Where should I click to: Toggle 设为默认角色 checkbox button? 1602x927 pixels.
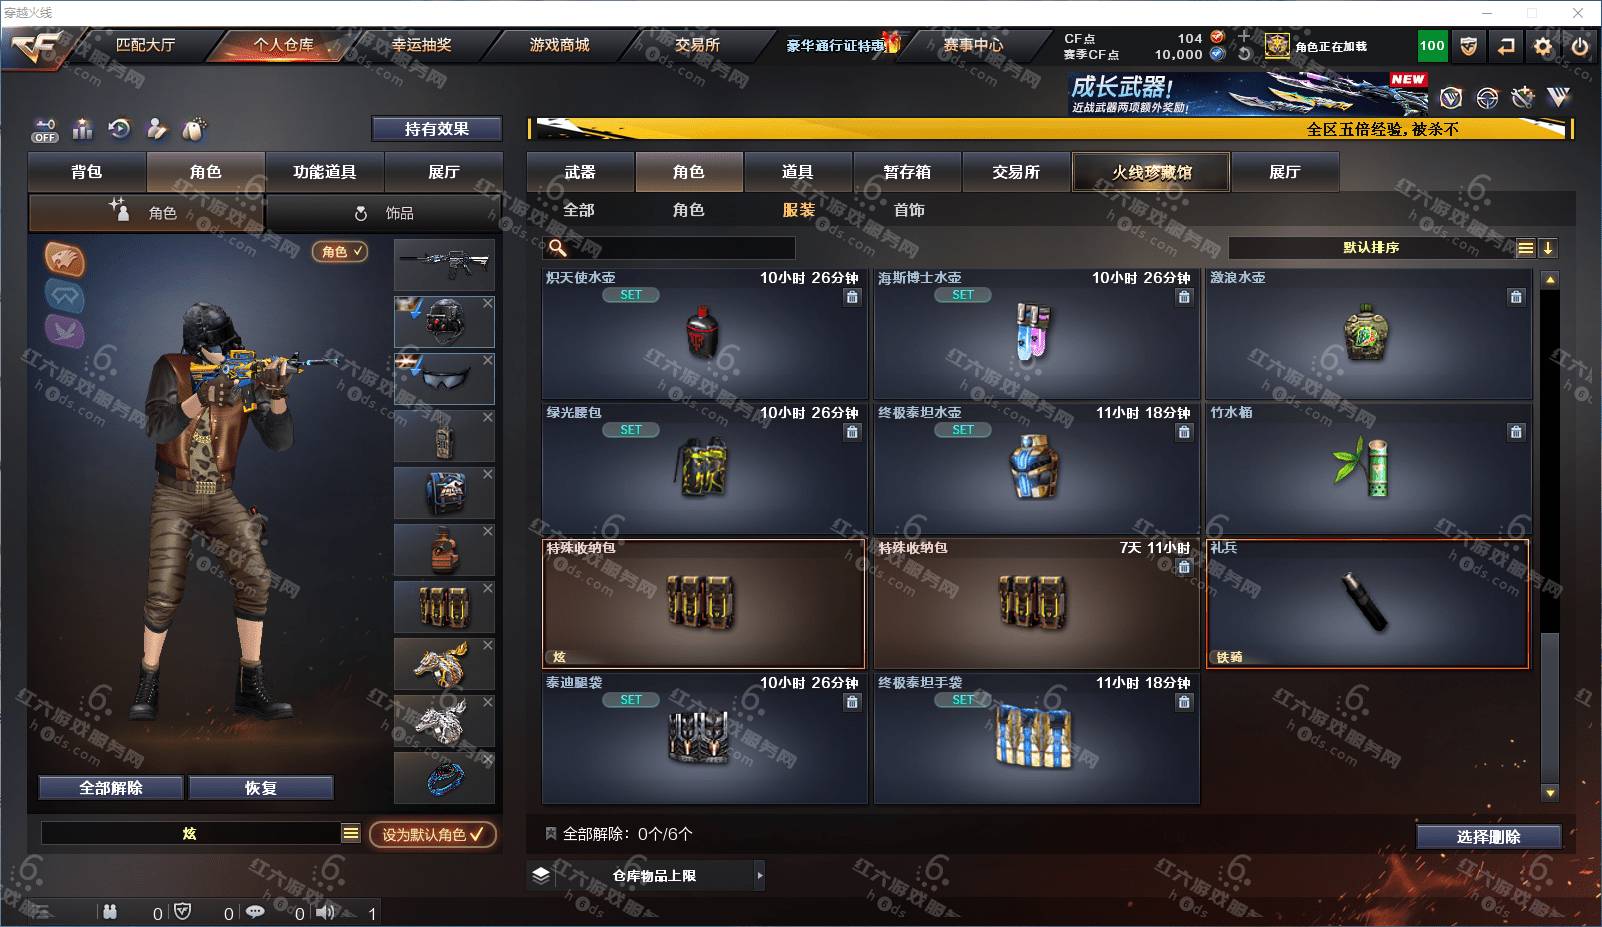pyautogui.click(x=432, y=834)
